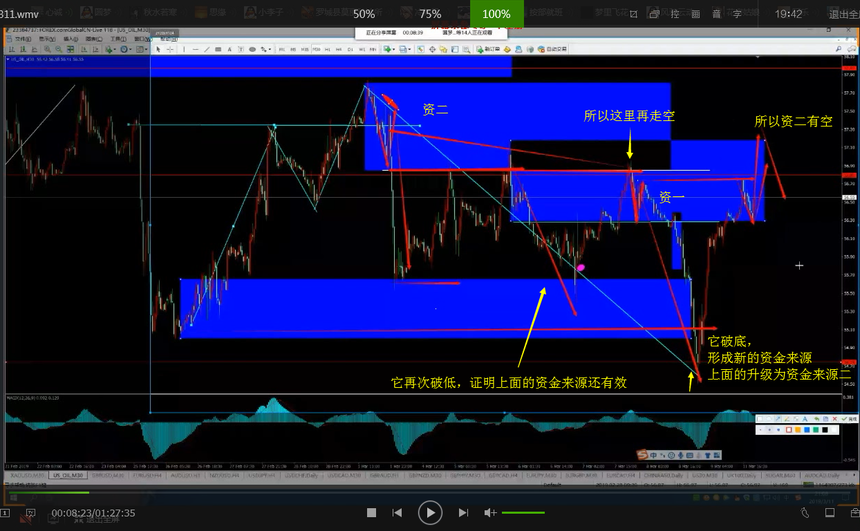Viewport: 860px width, 531px height.
Task: Click the overlapping windows icon in top bar
Action: coord(654,14)
